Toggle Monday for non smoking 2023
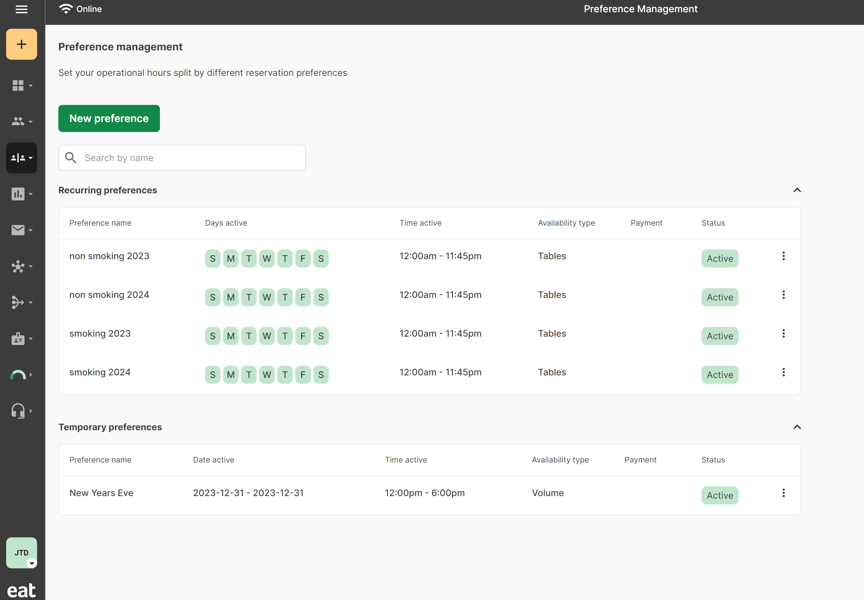Screen dimensions: 864x600 coord(230,258)
